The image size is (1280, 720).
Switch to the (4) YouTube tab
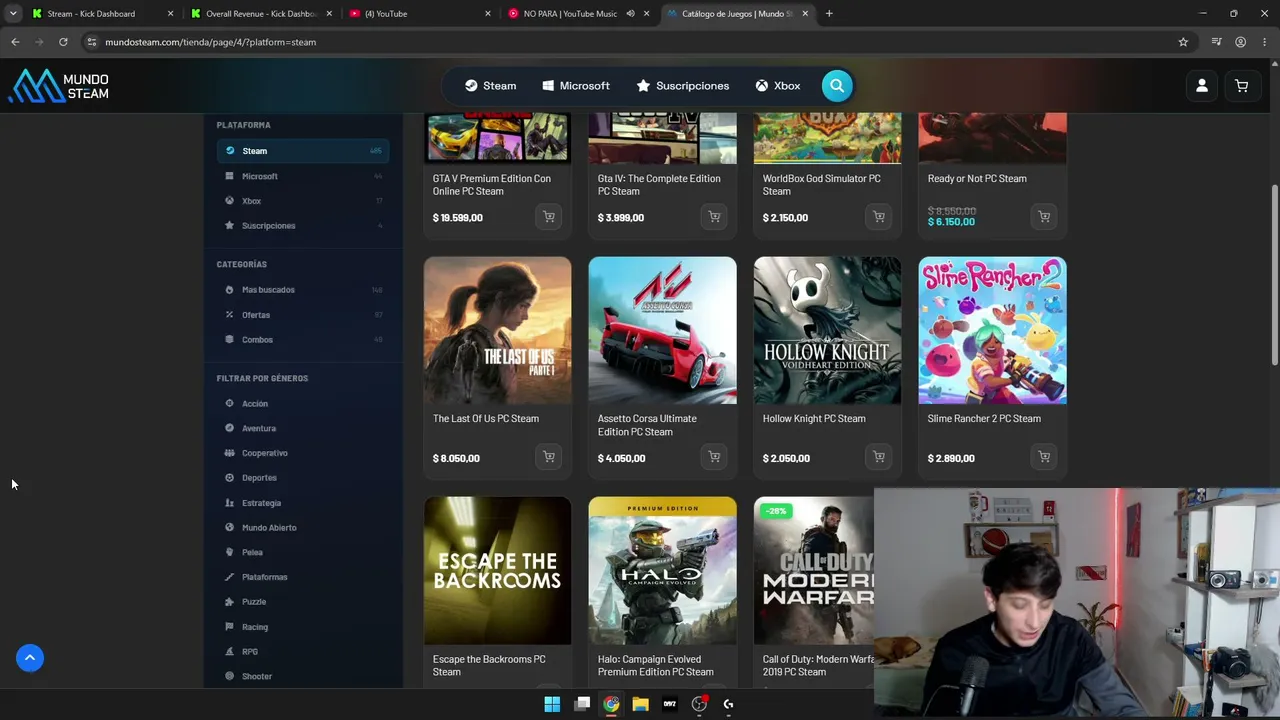(x=420, y=14)
